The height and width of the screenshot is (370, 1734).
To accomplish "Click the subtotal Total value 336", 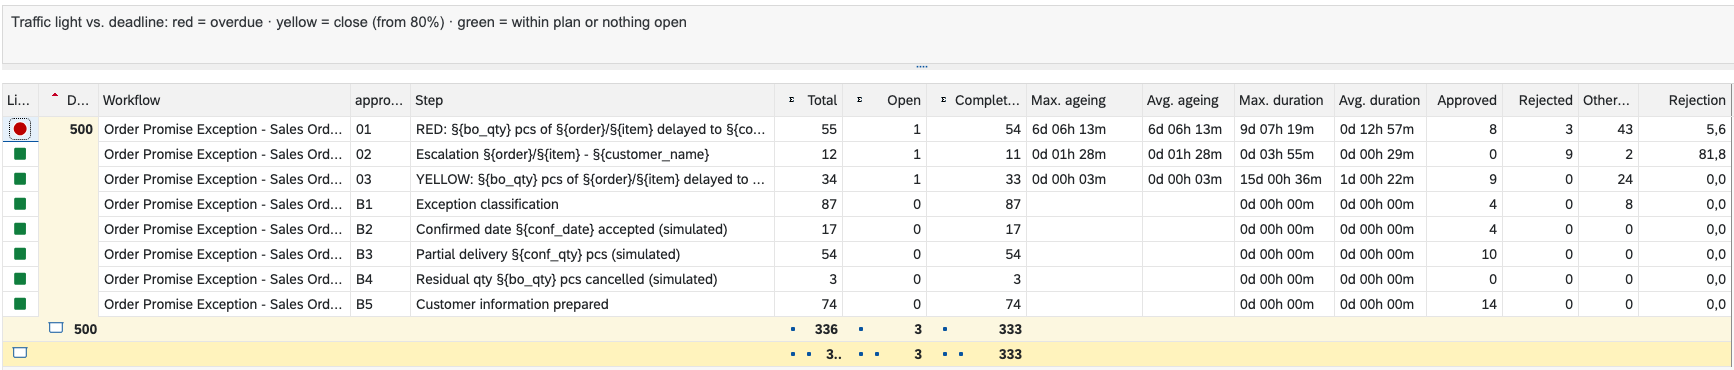I will click(826, 329).
